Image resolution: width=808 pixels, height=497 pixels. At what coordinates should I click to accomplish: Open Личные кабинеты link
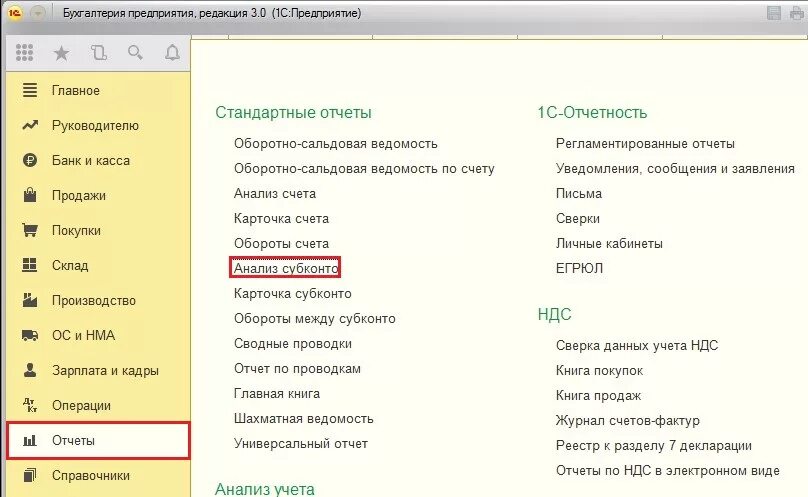[609, 244]
